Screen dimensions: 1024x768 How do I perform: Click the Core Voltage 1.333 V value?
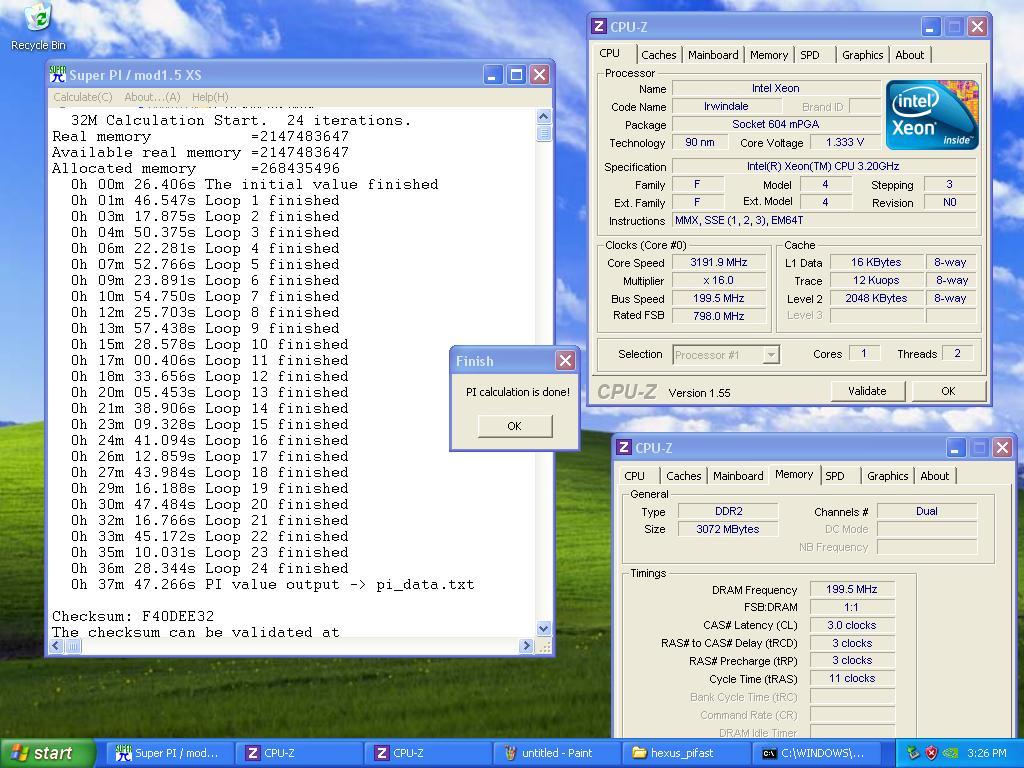845,142
